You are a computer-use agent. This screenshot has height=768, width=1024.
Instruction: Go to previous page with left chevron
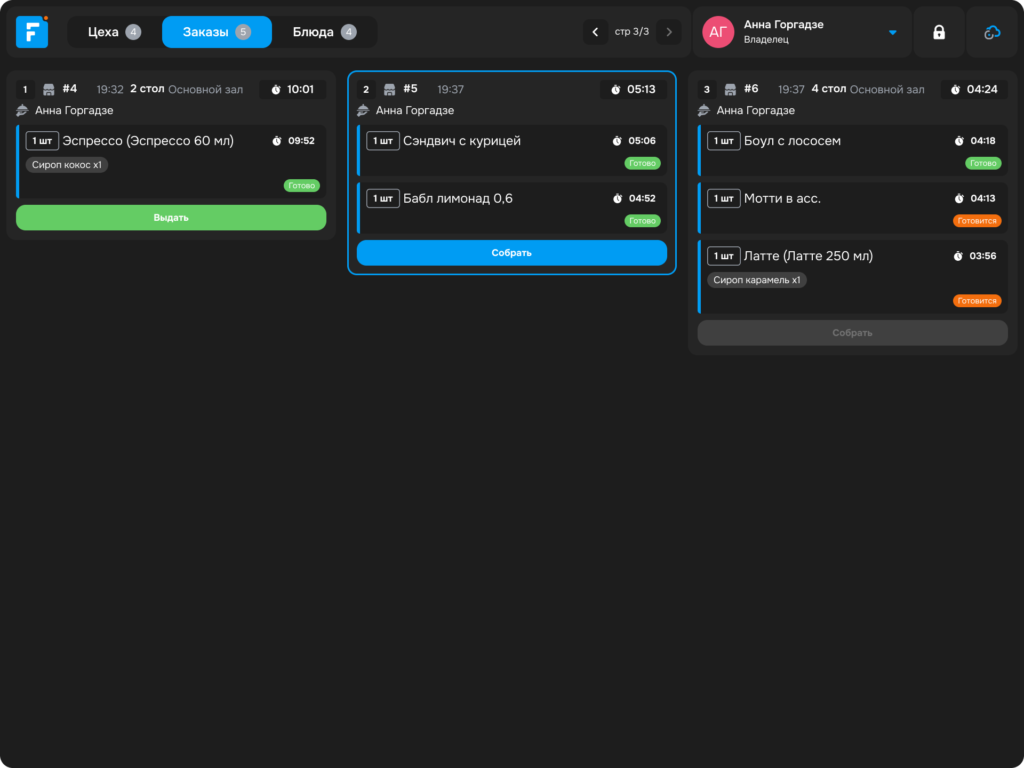[595, 32]
